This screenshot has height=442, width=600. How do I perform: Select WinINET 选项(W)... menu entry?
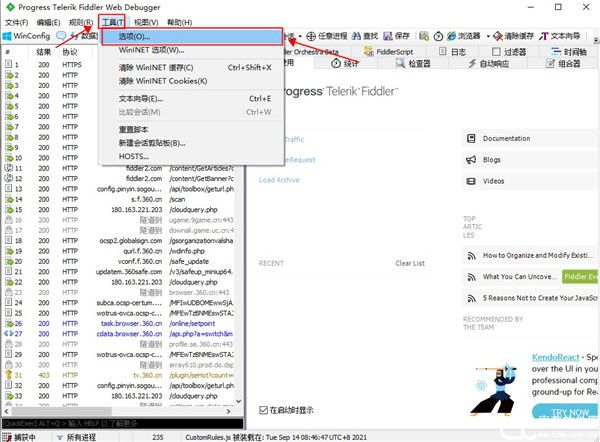coord(191,50)
